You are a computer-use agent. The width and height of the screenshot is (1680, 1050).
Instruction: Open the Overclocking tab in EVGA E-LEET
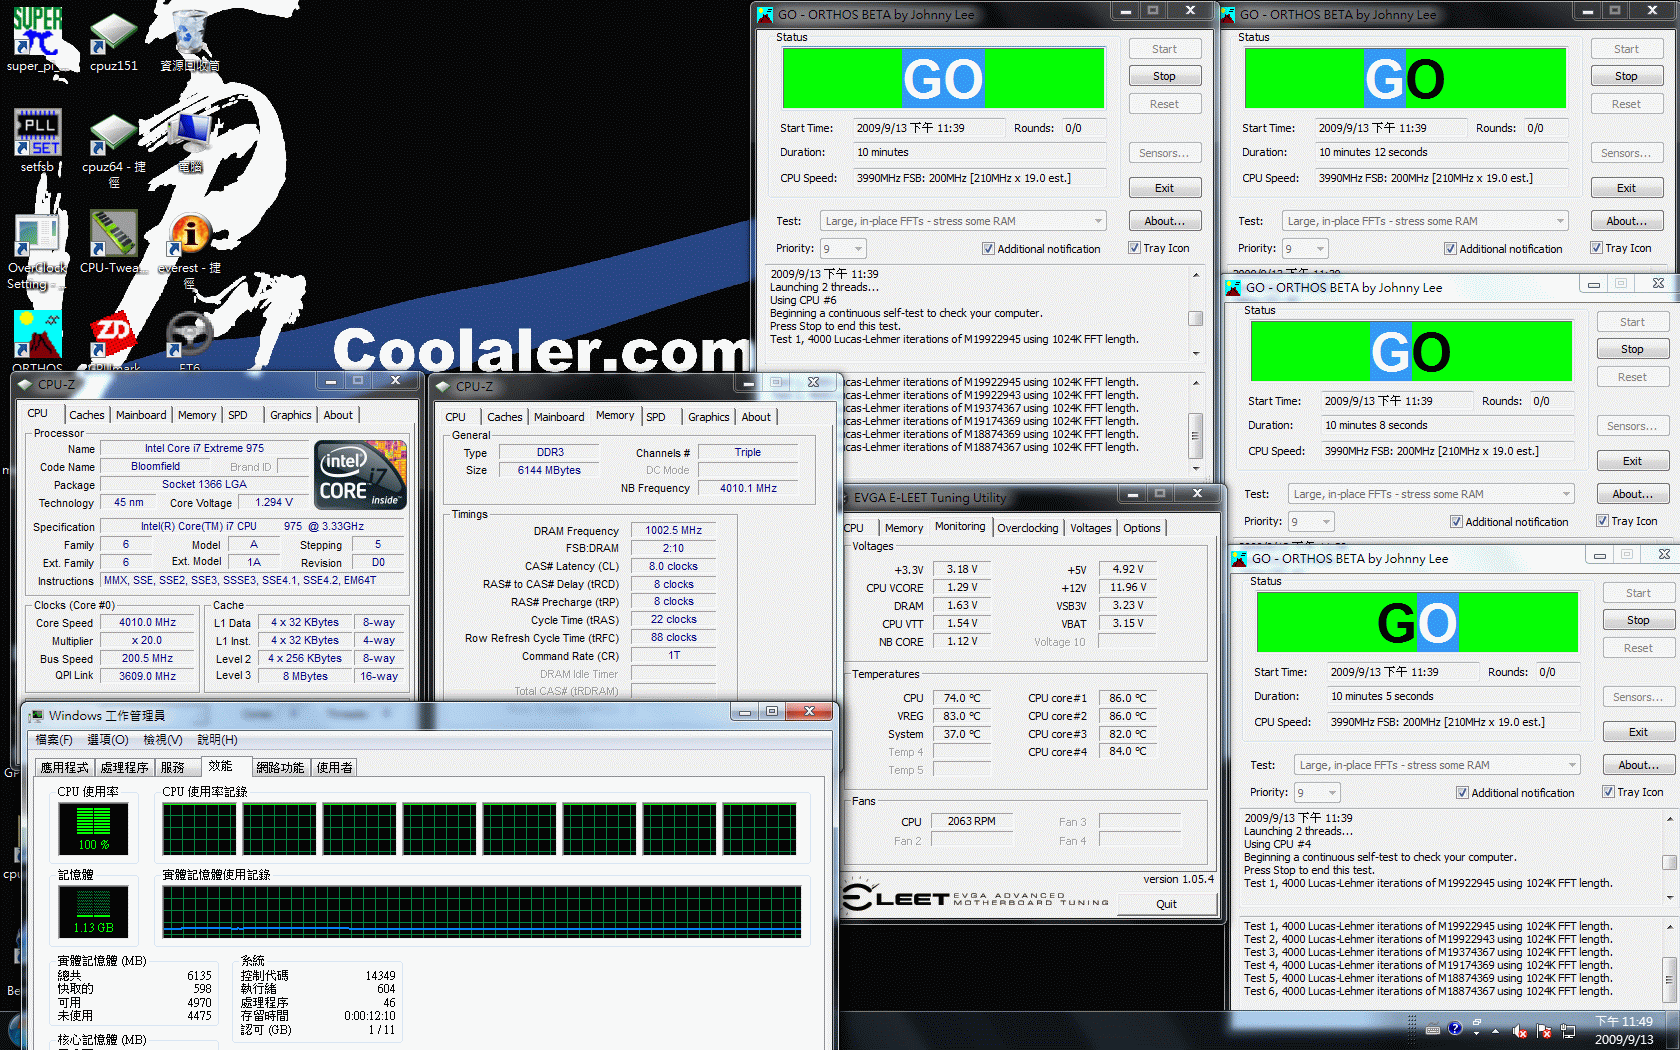coord(1027,528)
